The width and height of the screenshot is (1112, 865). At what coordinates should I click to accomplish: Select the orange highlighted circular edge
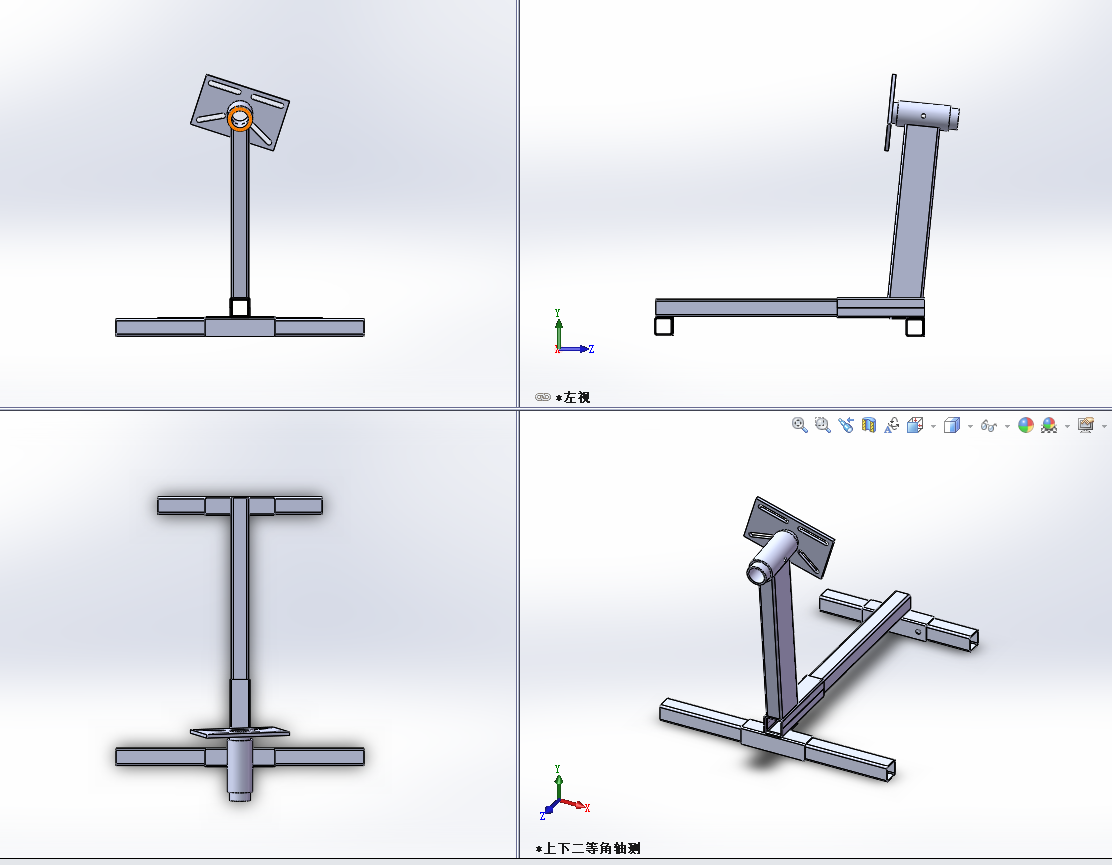240,128
